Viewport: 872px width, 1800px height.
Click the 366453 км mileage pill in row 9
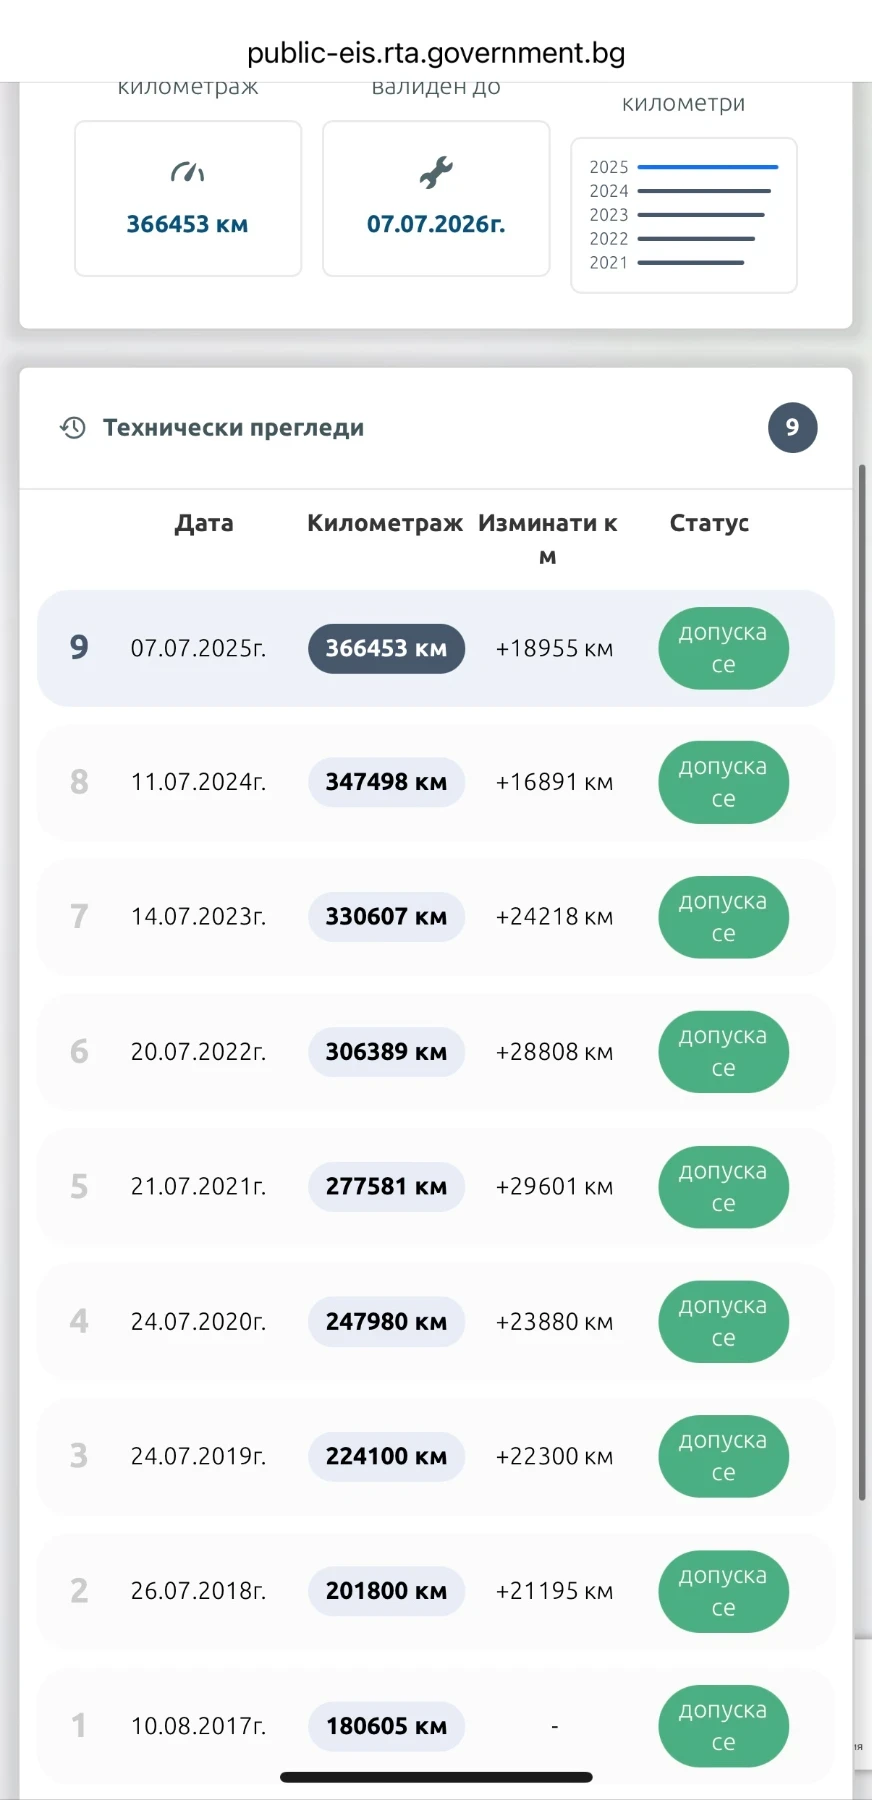click(386, 648)
